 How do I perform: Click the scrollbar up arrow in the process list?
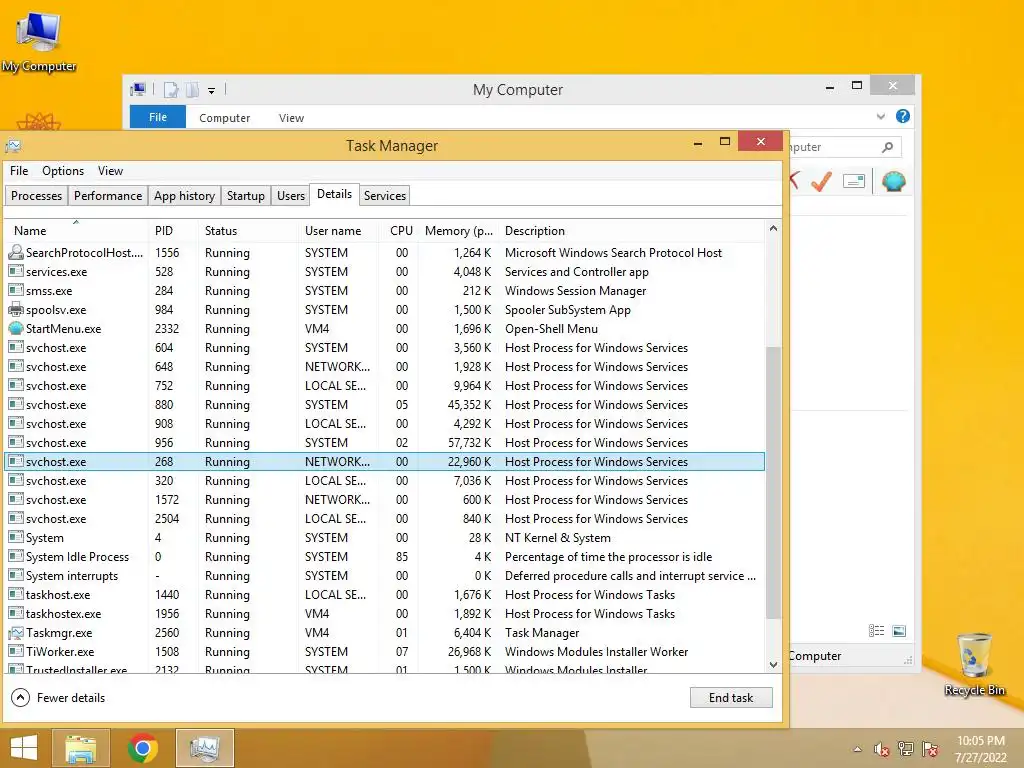click(773, 229)
